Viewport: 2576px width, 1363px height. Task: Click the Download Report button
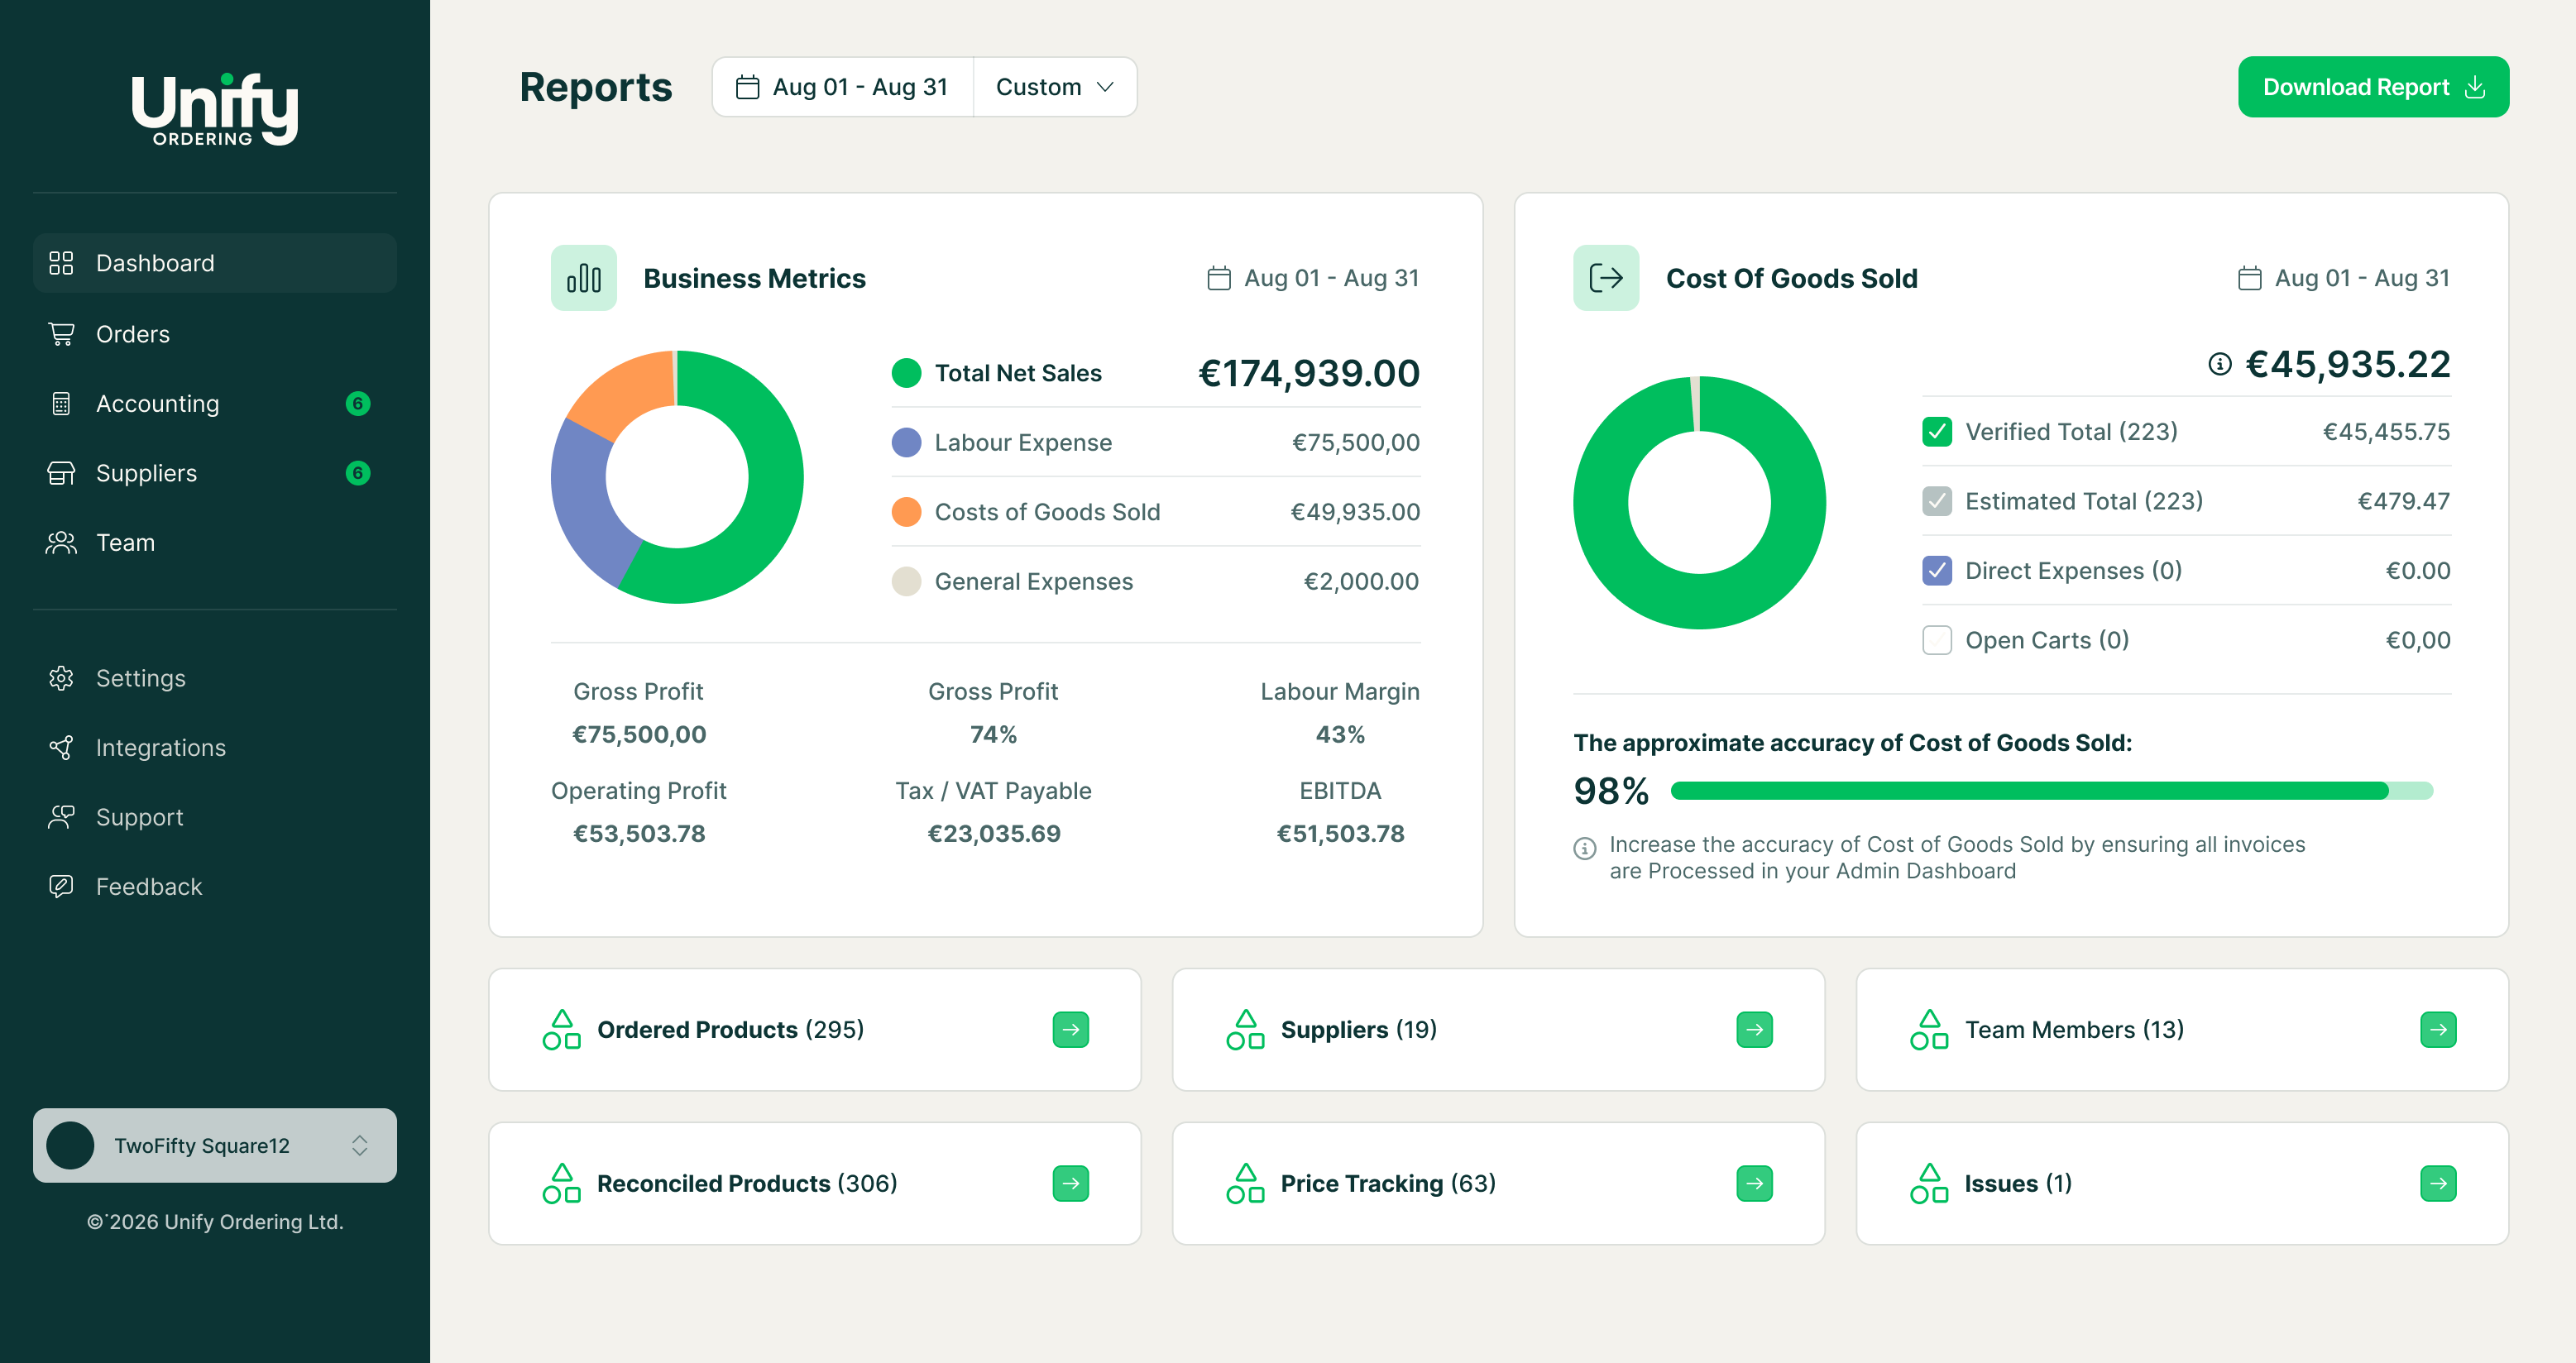click(2373, 87)
